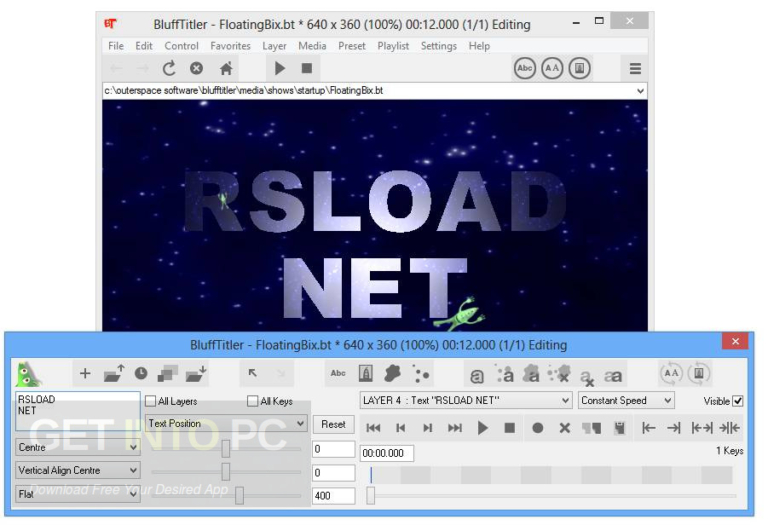
Task: Step to next key button
Action: (x=428, y=428)
